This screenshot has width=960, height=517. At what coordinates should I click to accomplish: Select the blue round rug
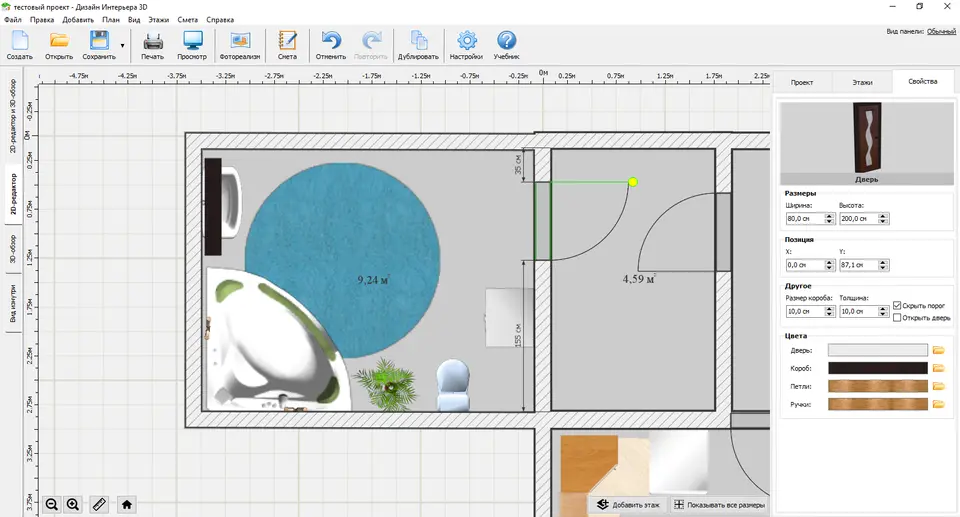point(342,260)
